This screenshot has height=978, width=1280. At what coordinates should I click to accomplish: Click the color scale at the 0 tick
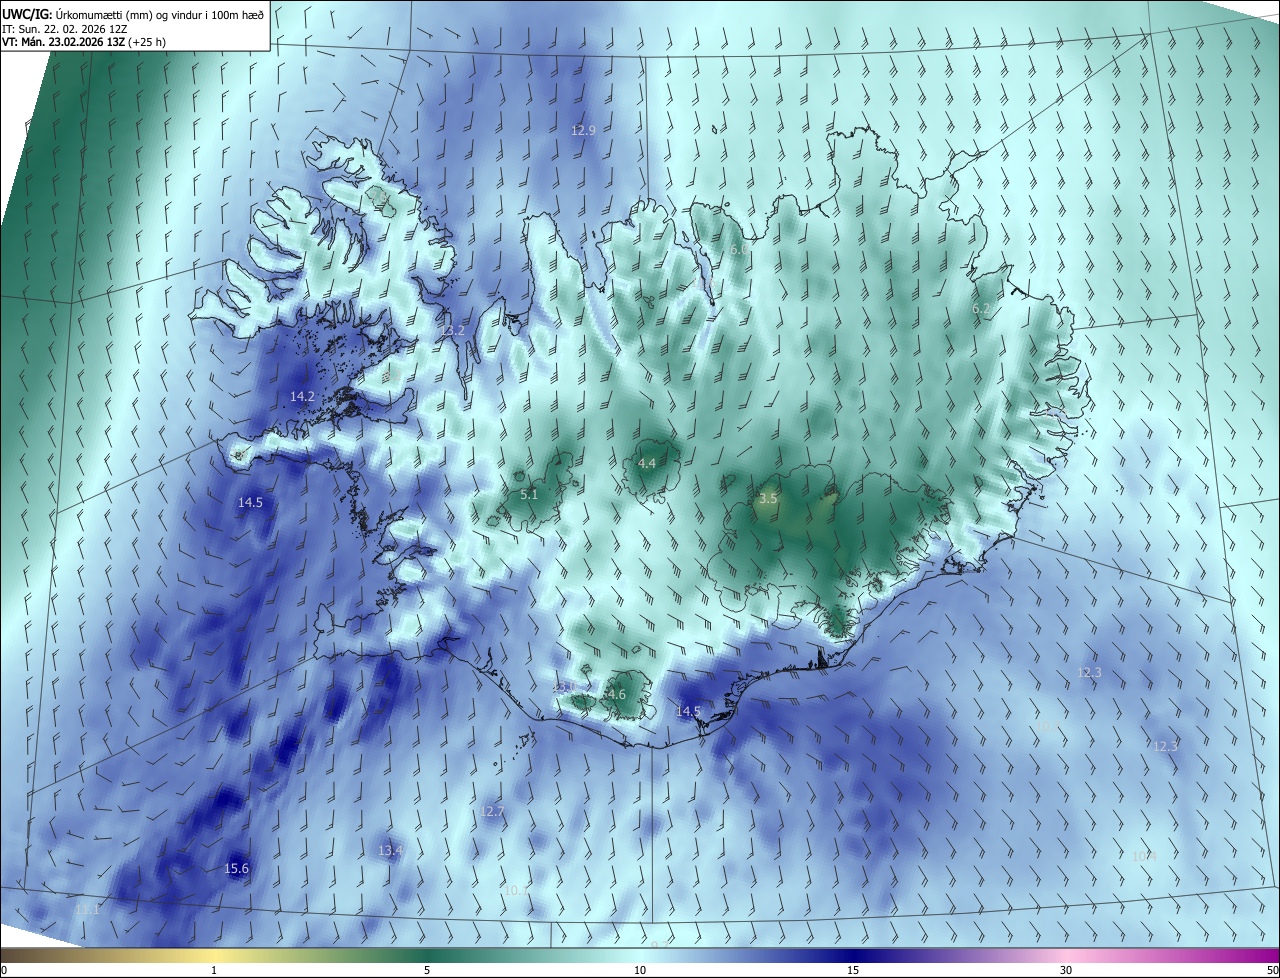pos(3,971)
